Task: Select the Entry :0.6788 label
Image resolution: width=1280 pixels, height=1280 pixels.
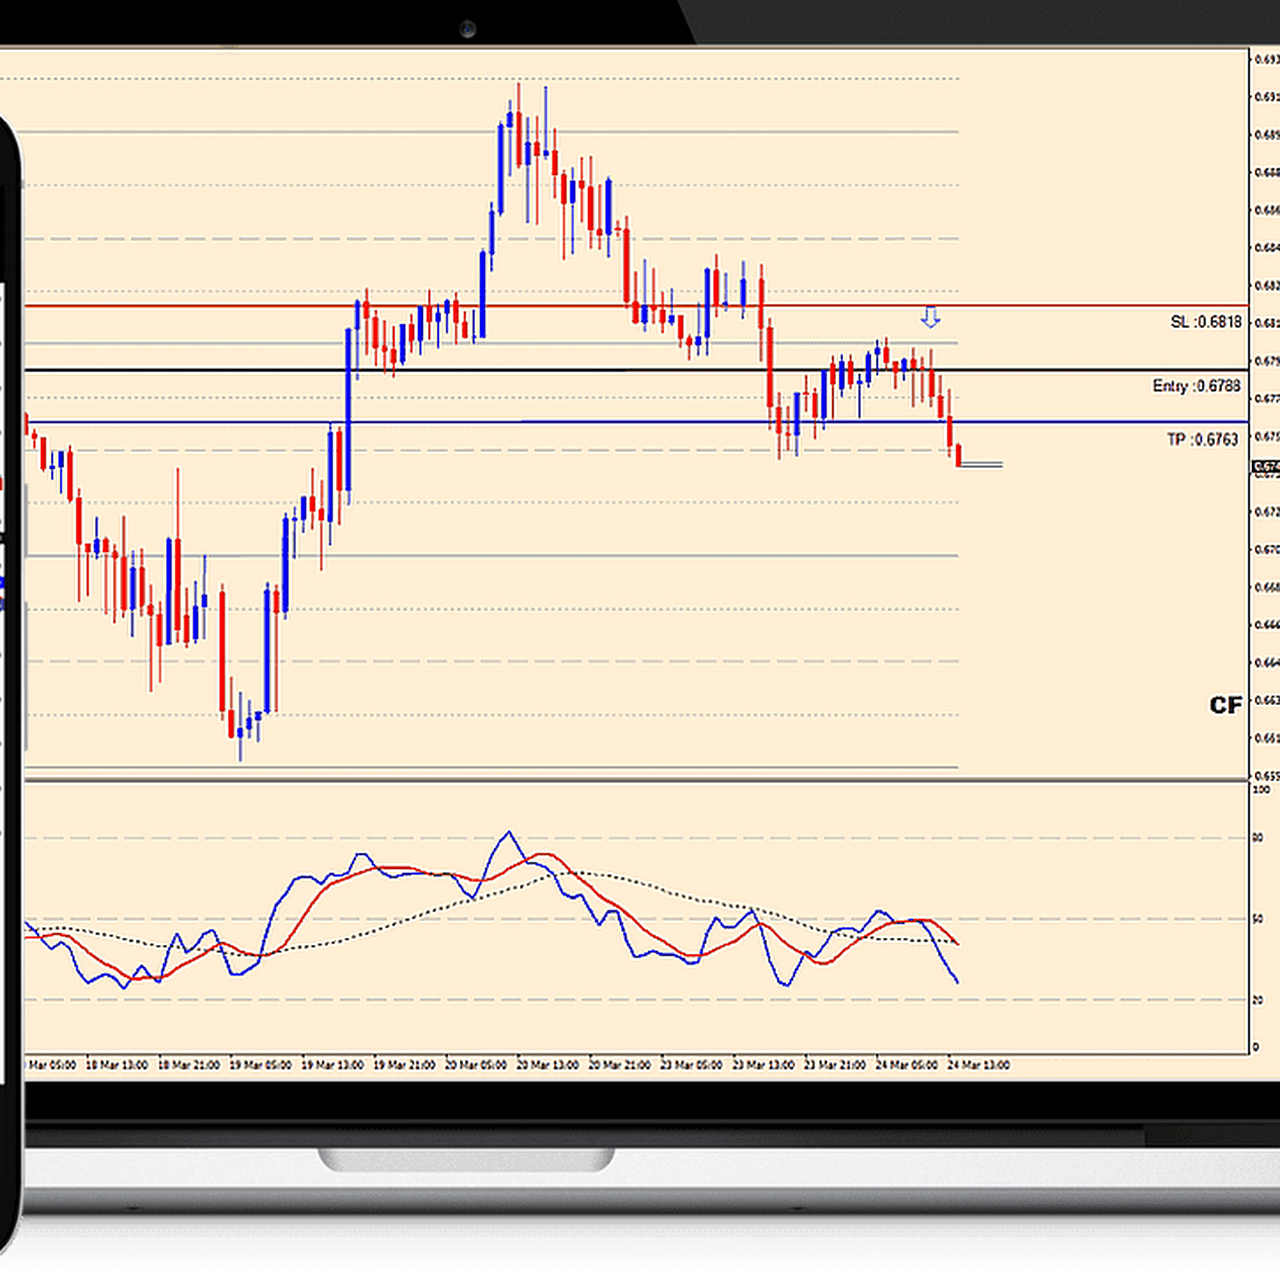Action: coord(1196,386)
